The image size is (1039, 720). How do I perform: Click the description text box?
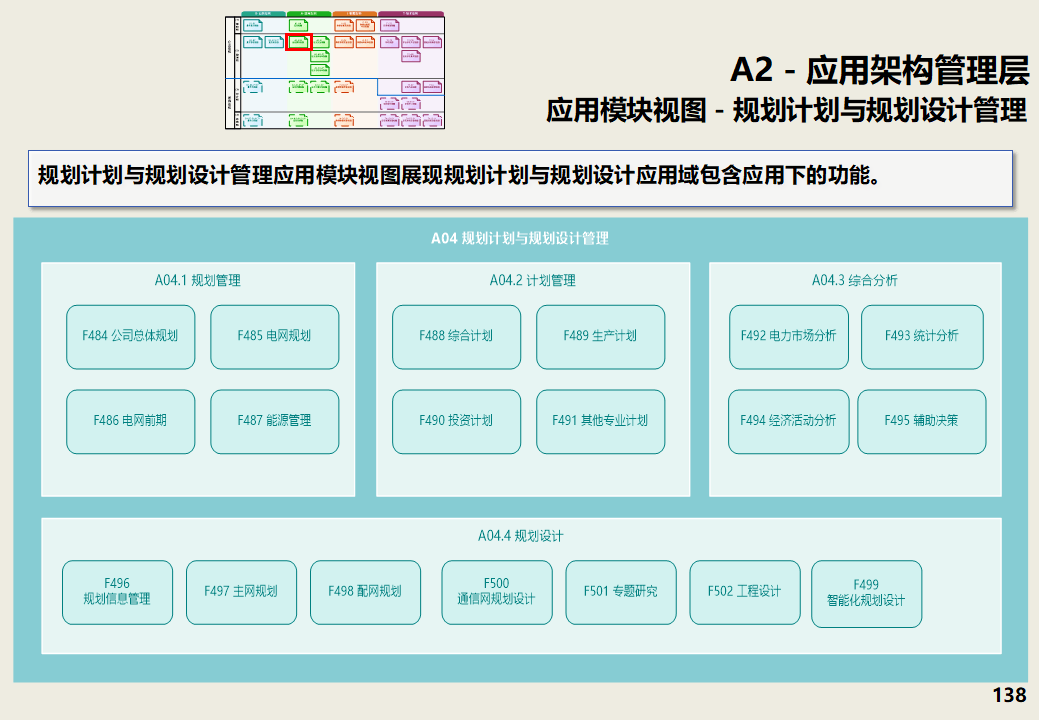pyautogui.click(x=520, y=178)
